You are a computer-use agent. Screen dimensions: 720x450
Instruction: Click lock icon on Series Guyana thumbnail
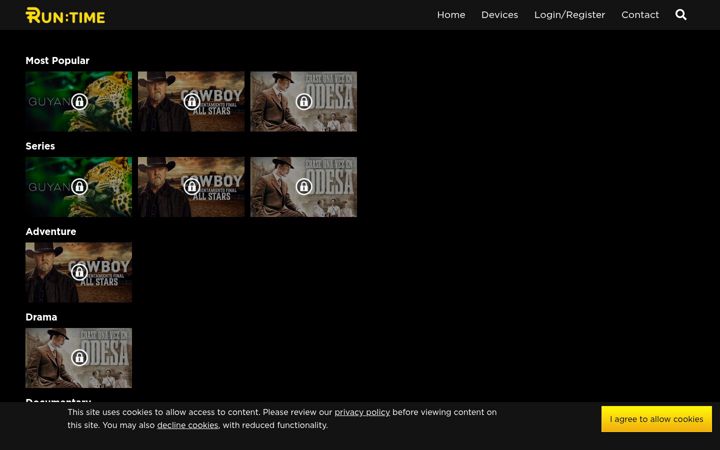[79, 186]
